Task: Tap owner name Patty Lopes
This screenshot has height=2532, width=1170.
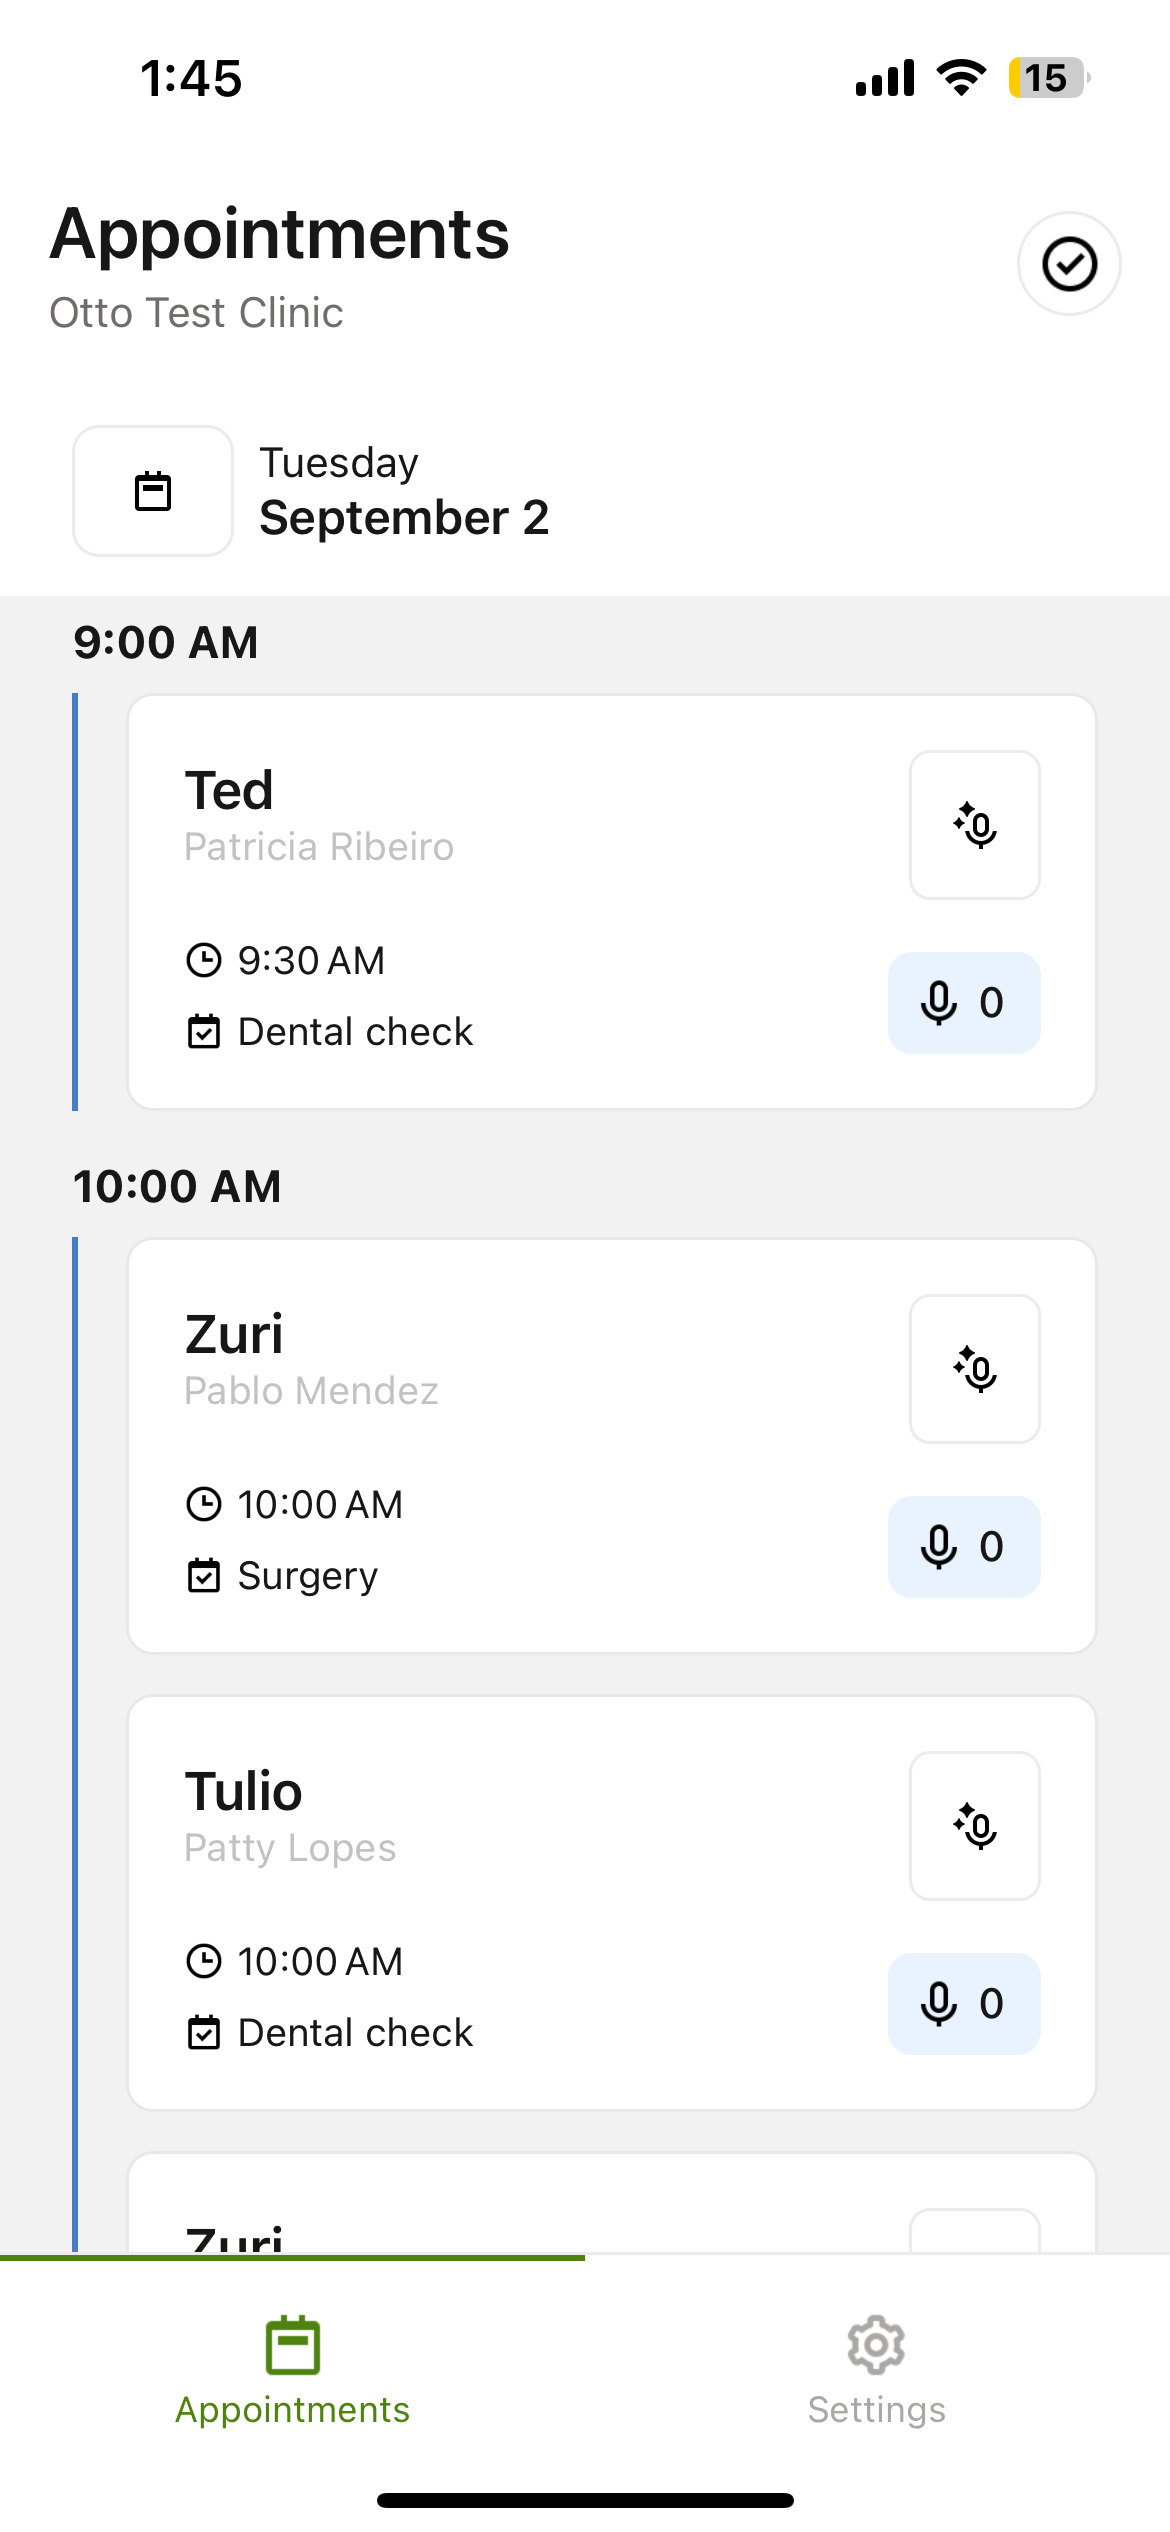Action: pos(290,1848)
